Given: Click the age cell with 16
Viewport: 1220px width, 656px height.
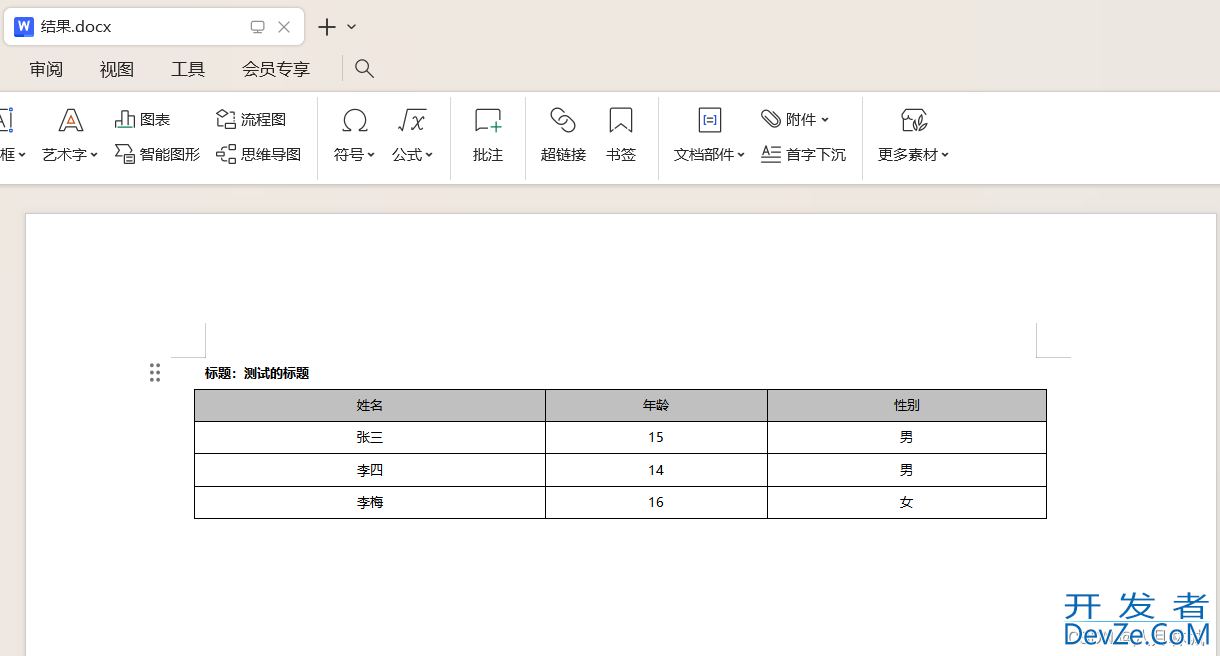Looking at the screenshot, I should coord(656,502).
